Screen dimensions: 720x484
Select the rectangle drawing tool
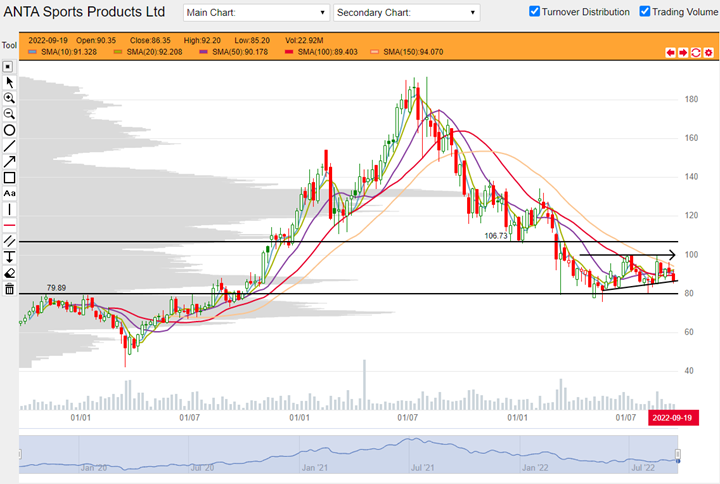pos(9,178)
